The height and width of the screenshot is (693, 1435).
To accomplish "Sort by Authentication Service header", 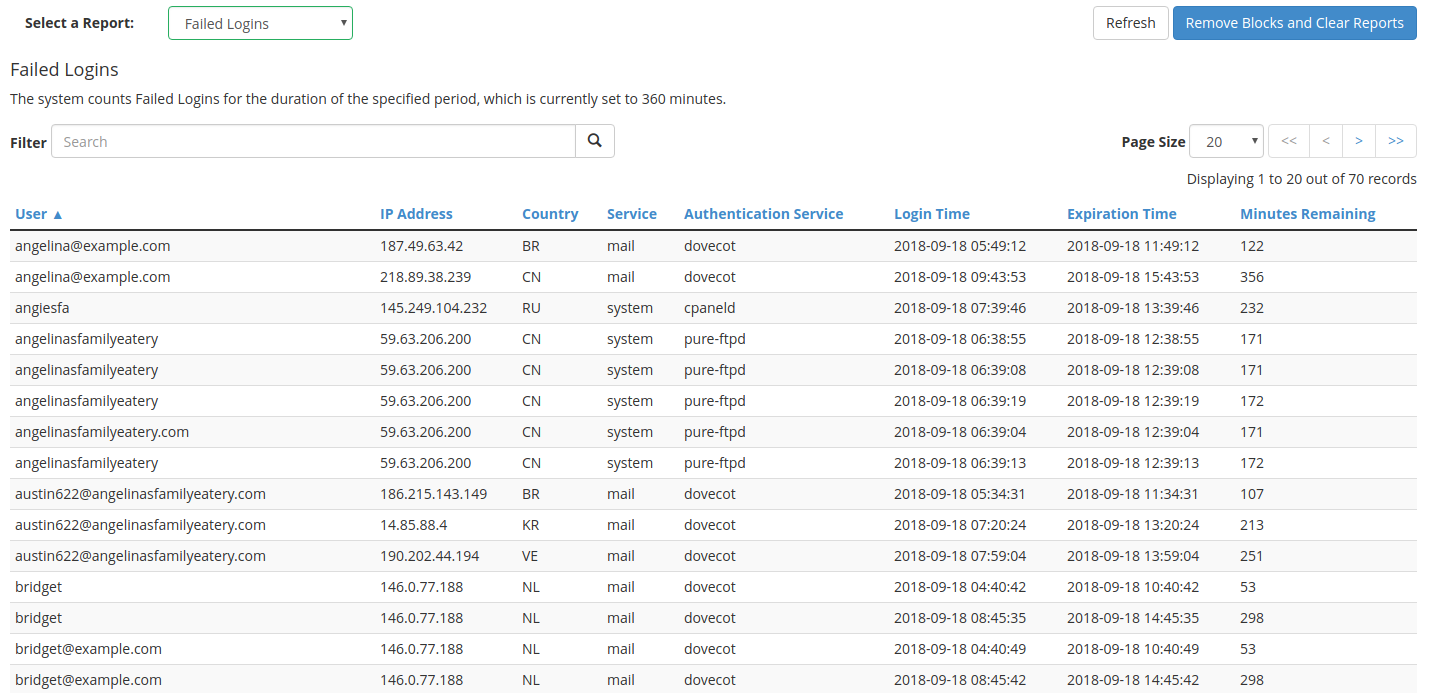I will [x=763, y=214].
